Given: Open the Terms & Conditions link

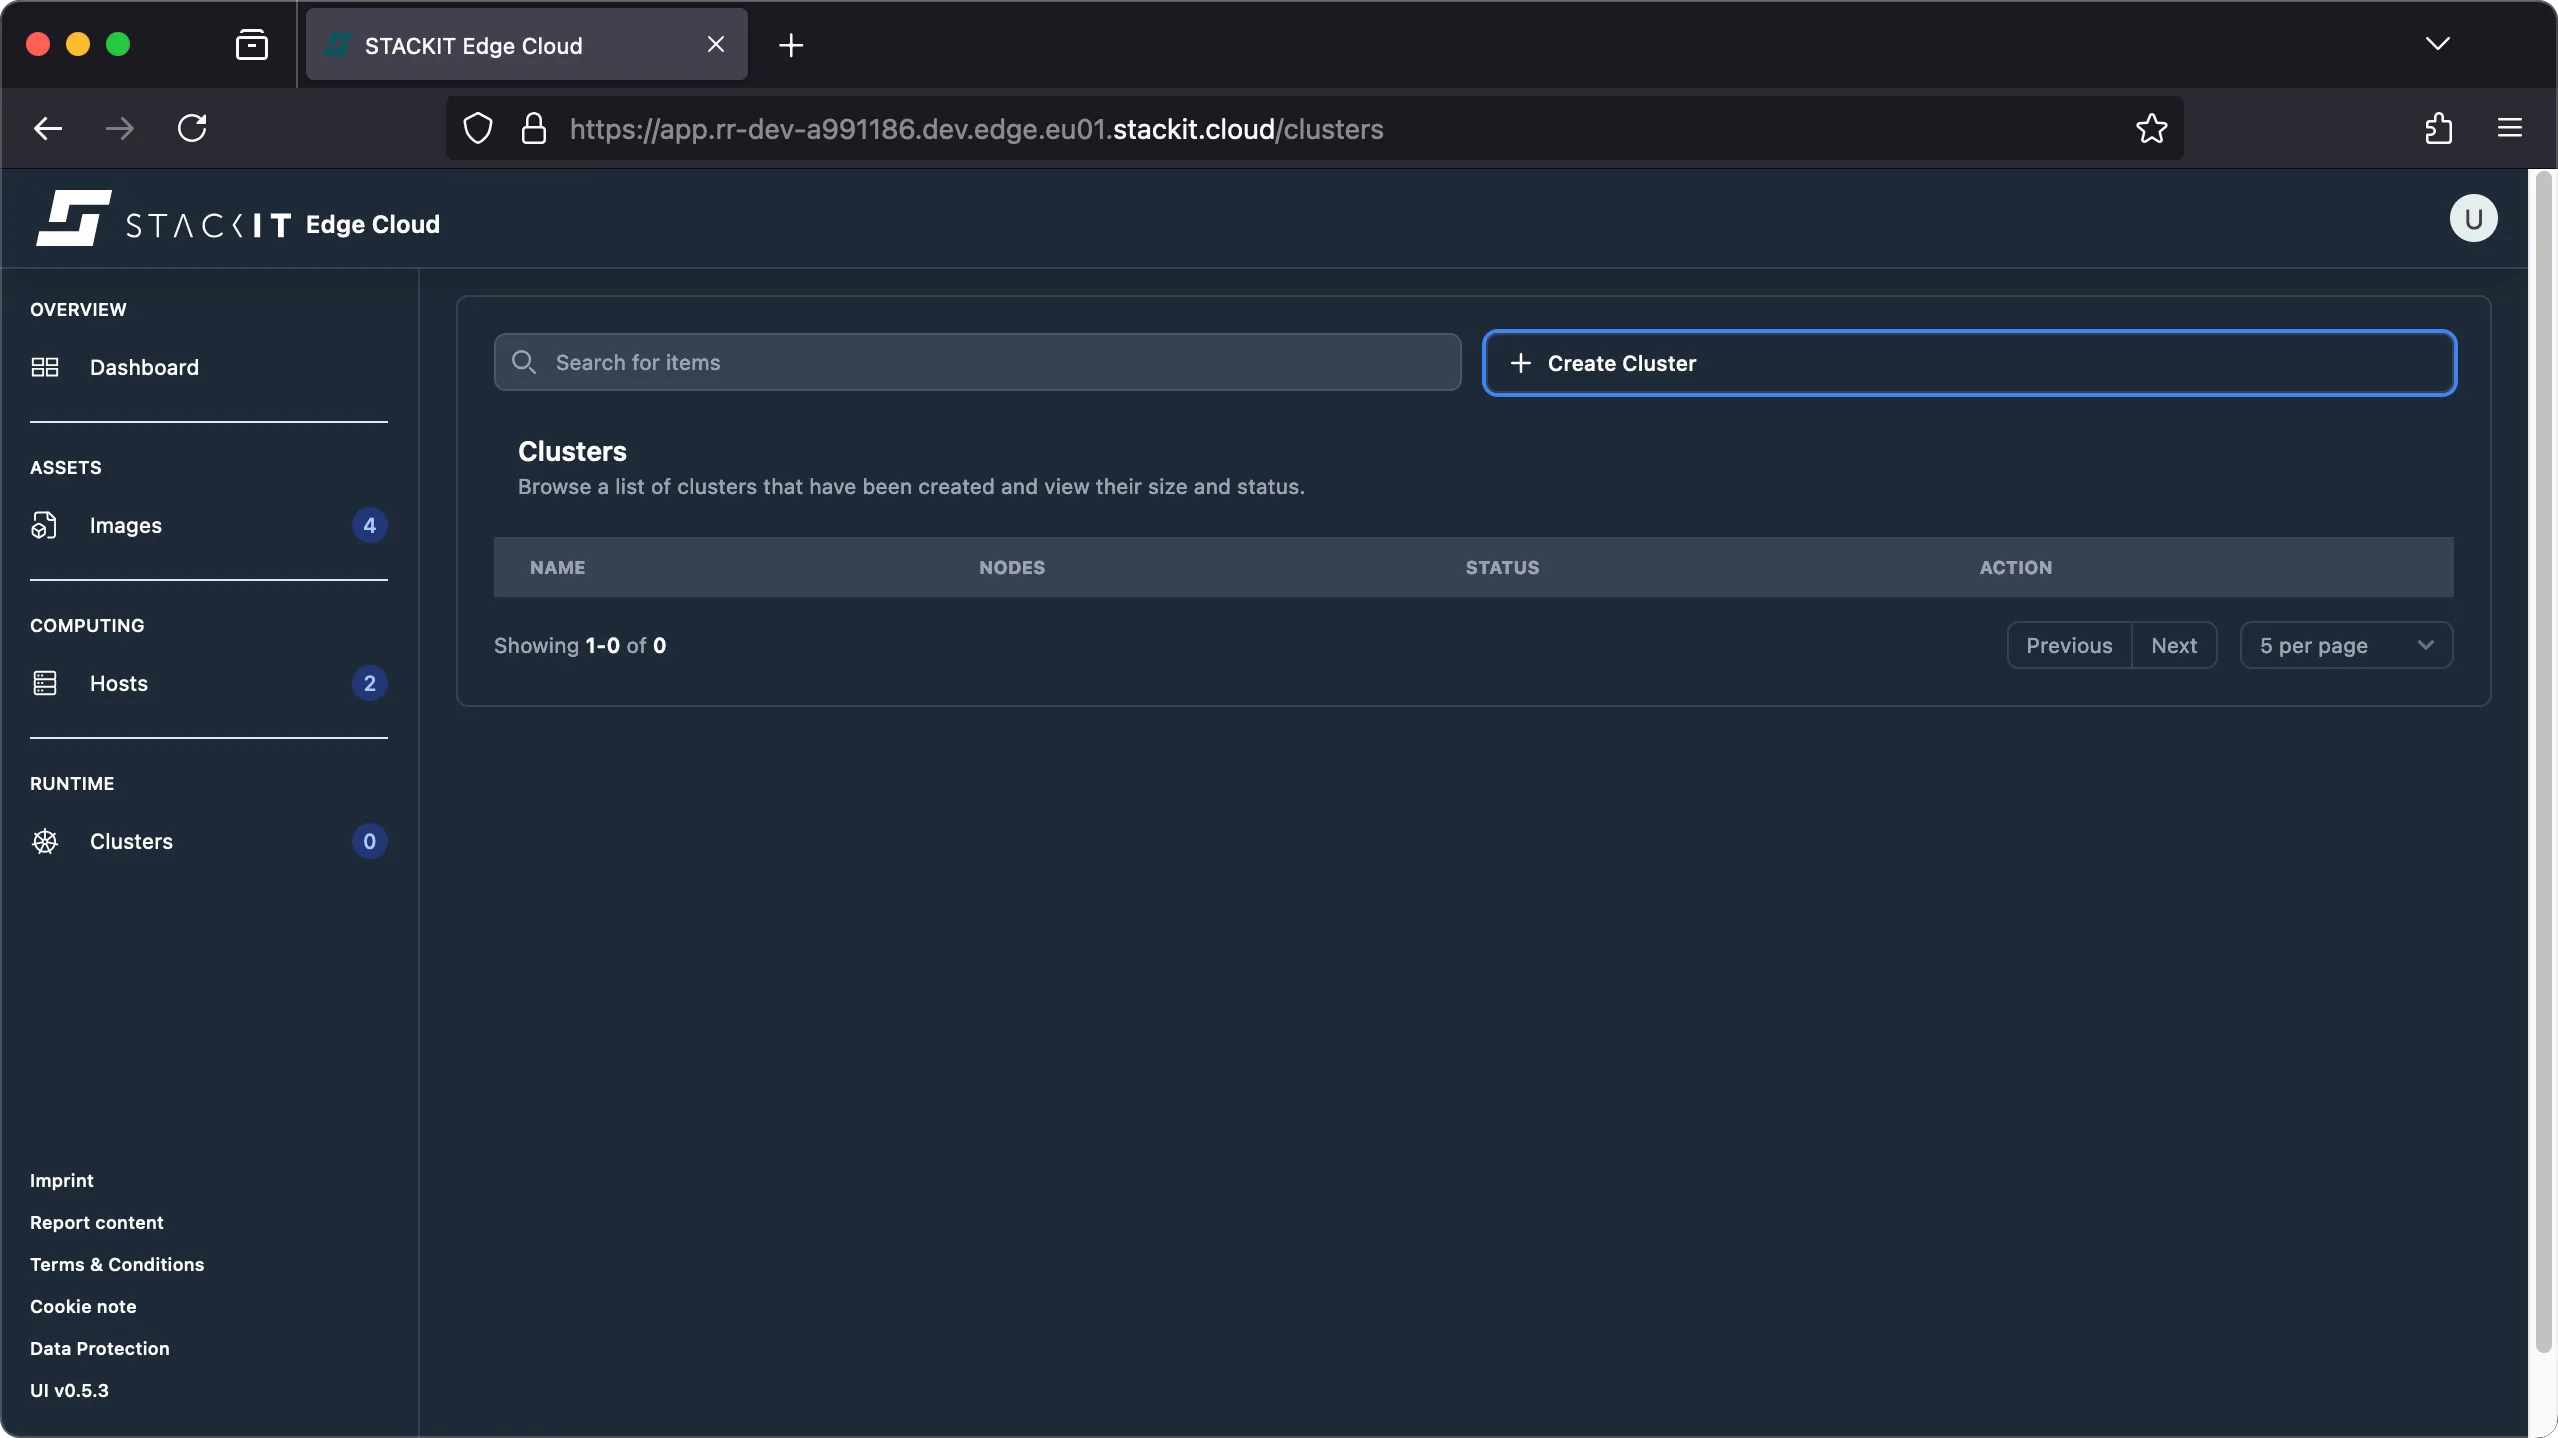Looking at the screenshot, I should pos(116,1263).
